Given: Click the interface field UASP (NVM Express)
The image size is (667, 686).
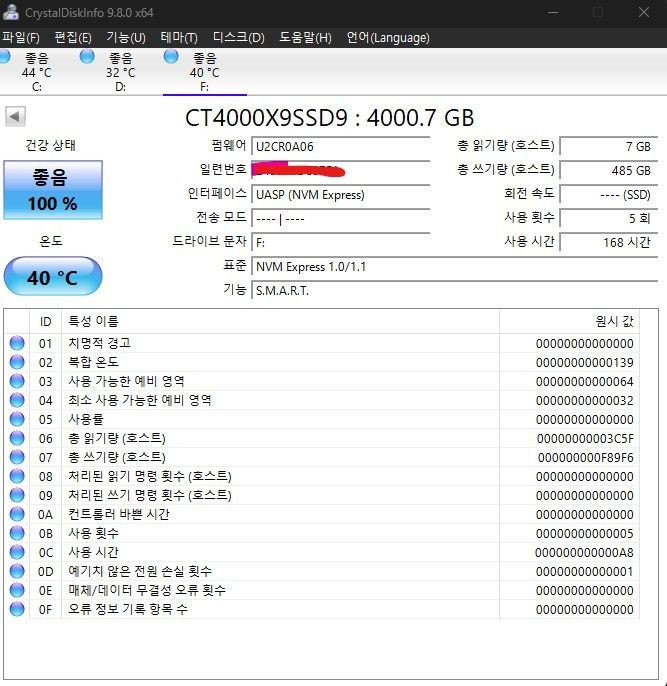Looking at the screenshot, I should (340, 195).
